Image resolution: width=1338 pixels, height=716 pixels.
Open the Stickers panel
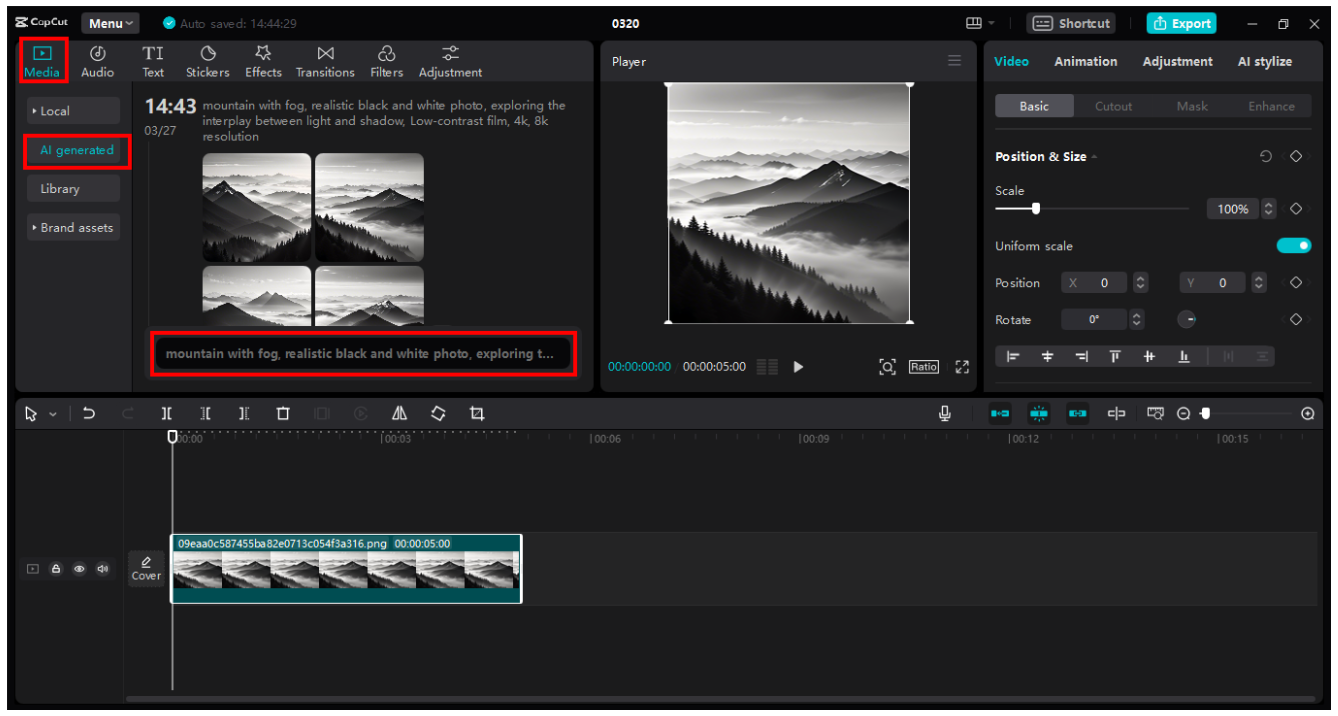point(208,61)
